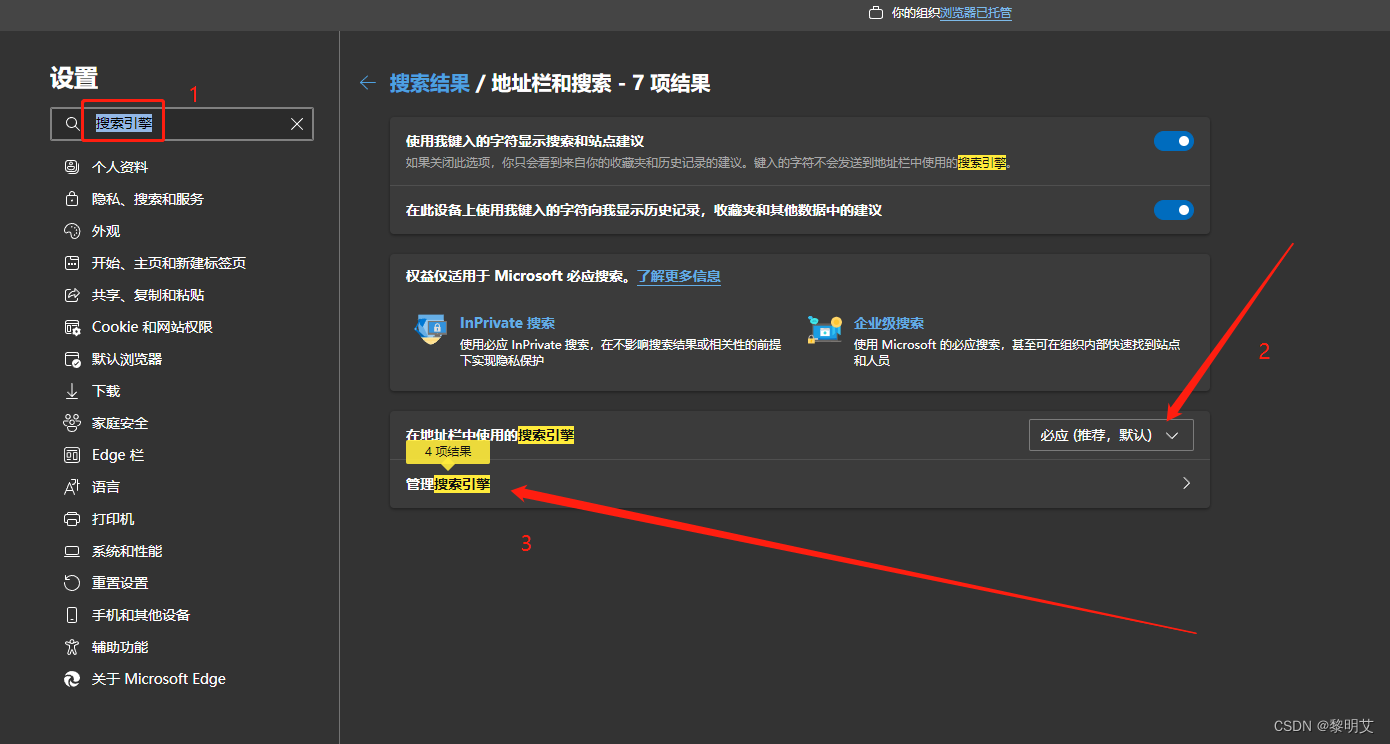Click the 4 项结果 yellow tooltip
This screenshot has height=744, width=1390.
pyautogui.click(x=448, y=452)
